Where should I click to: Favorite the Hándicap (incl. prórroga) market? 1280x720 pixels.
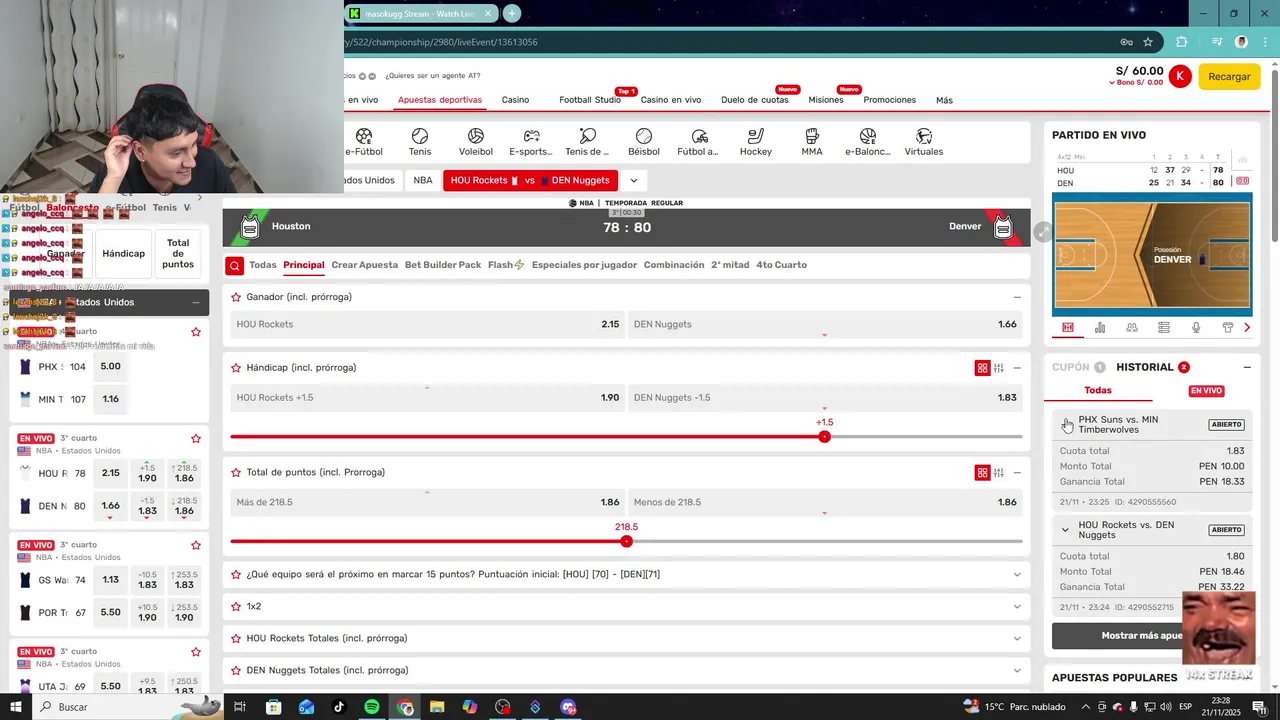tap(236, 368)
